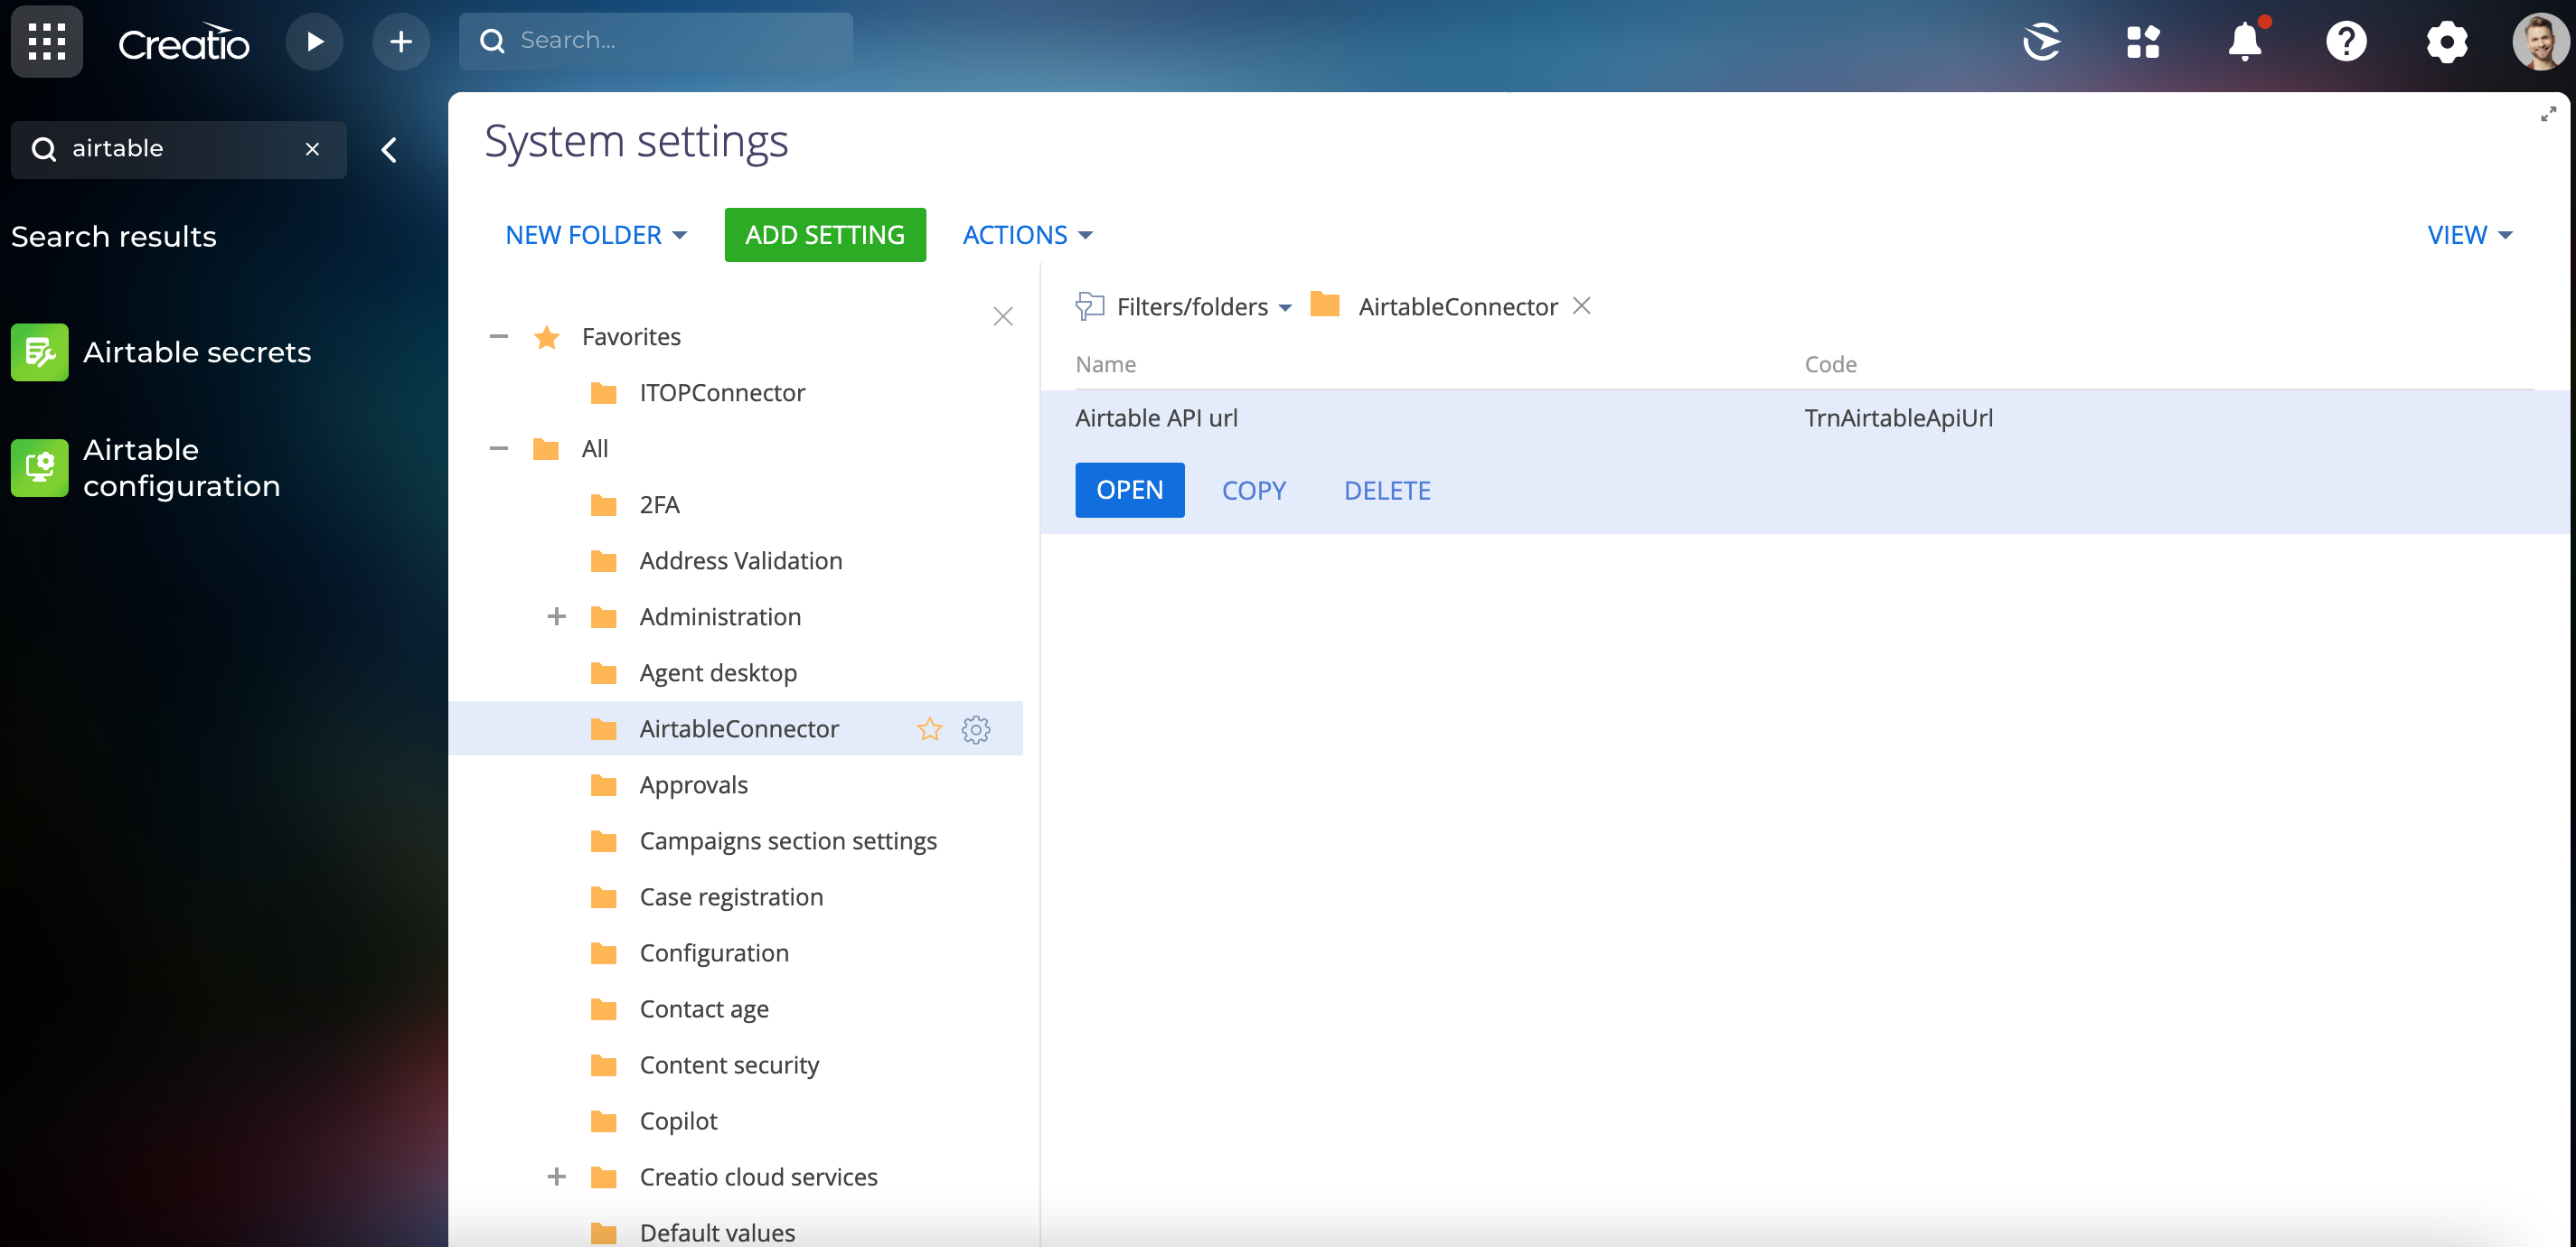The height and width of the screenshot is (1247, 2576).
Task: Select the Content security folder
Action: tap(729, 1065)
